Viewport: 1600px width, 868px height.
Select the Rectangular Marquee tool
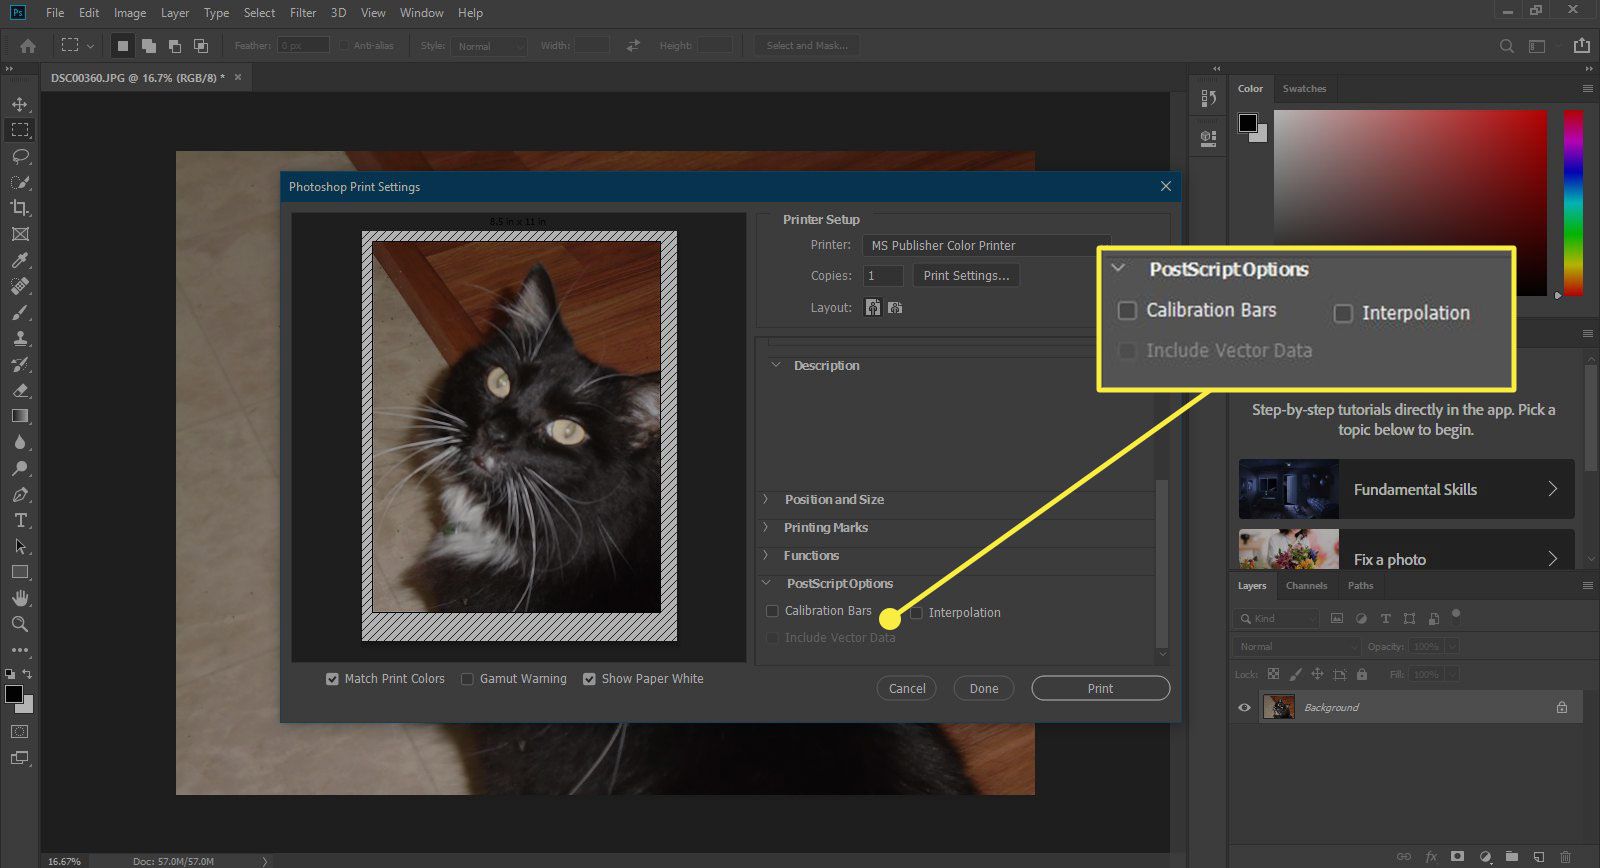point(20,130)
